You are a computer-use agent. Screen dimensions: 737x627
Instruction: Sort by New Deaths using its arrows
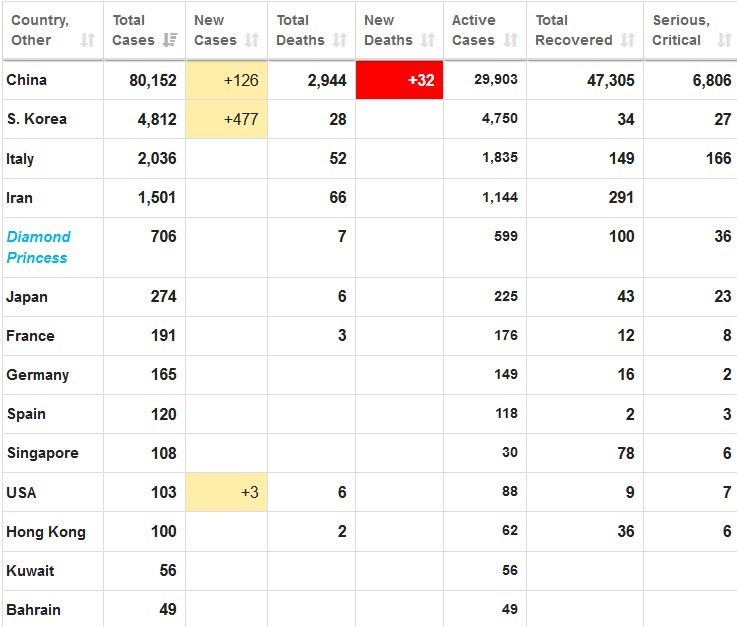(x=428, y=40)
